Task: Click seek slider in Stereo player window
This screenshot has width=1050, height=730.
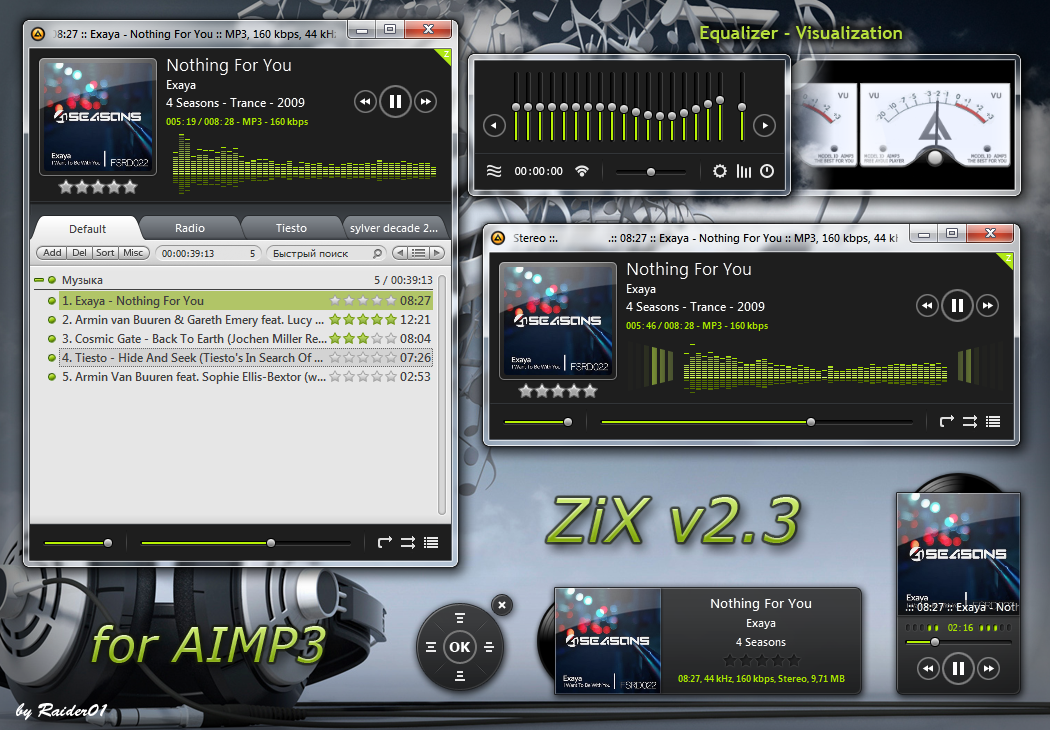Action: click(x=757, y=422)
